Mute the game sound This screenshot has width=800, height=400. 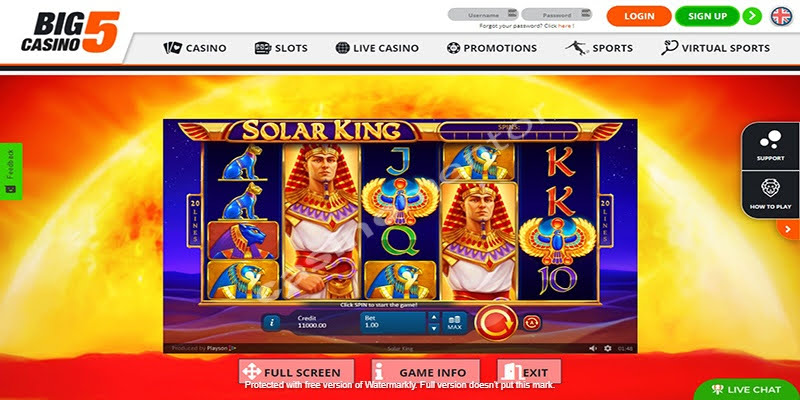click(593, 348)
